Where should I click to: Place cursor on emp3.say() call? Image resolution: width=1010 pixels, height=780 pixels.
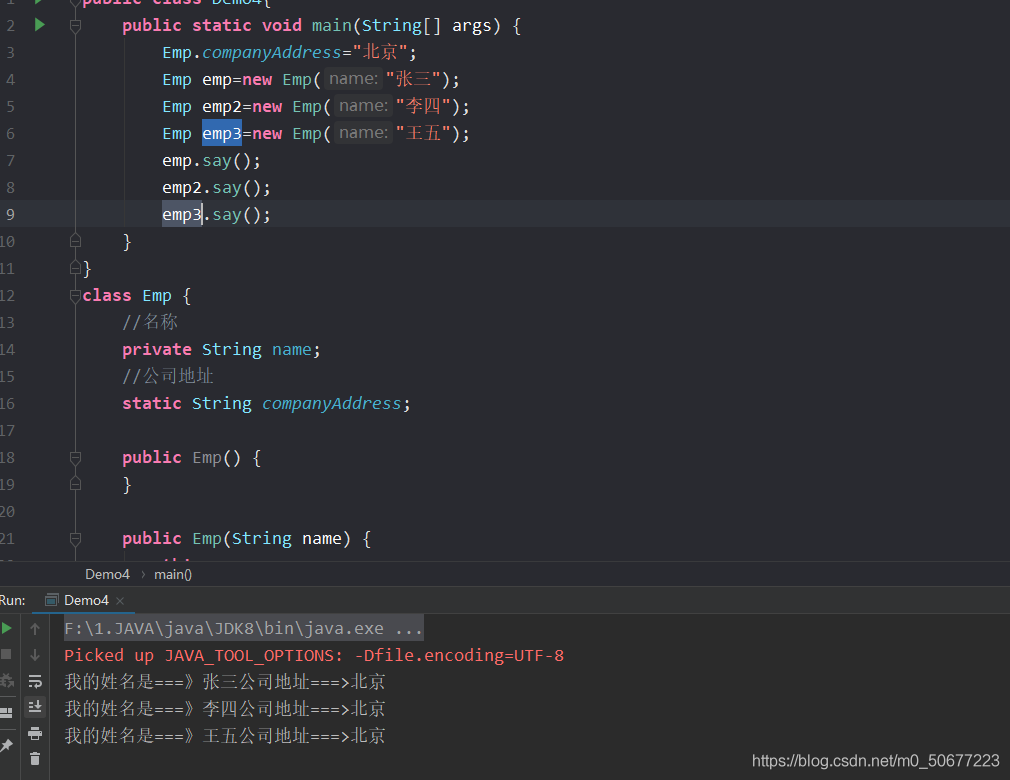[216, 214]
